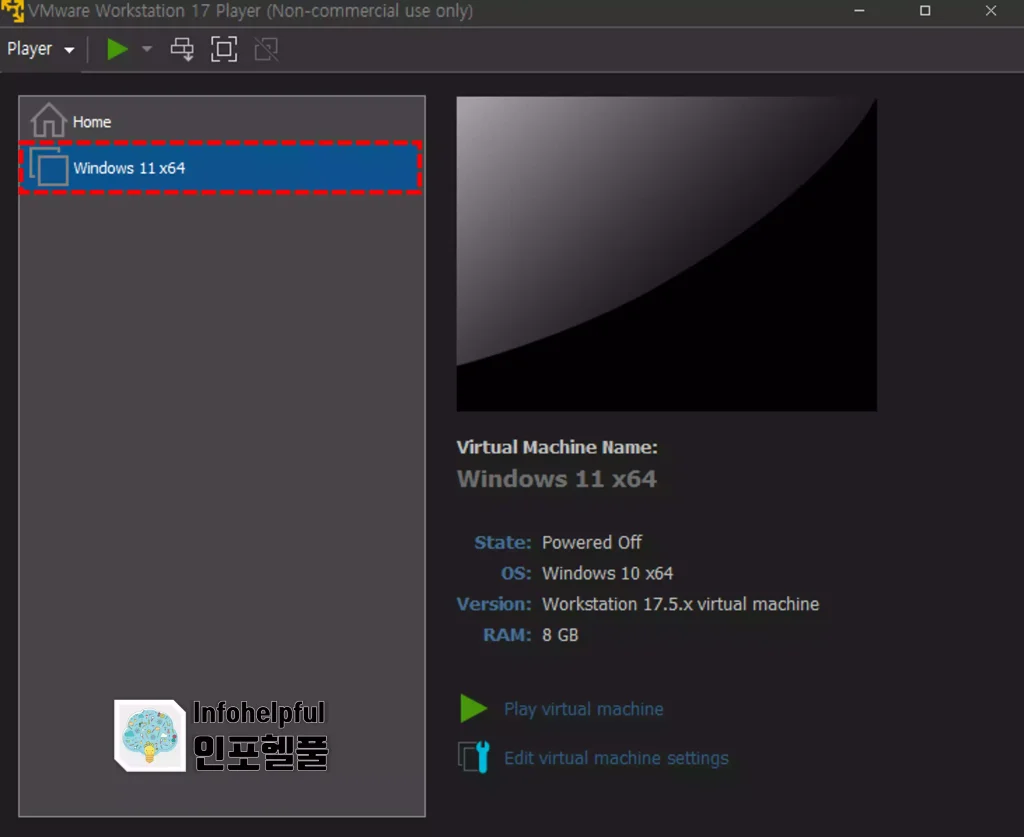Click the Home house icon

(49, 120)
